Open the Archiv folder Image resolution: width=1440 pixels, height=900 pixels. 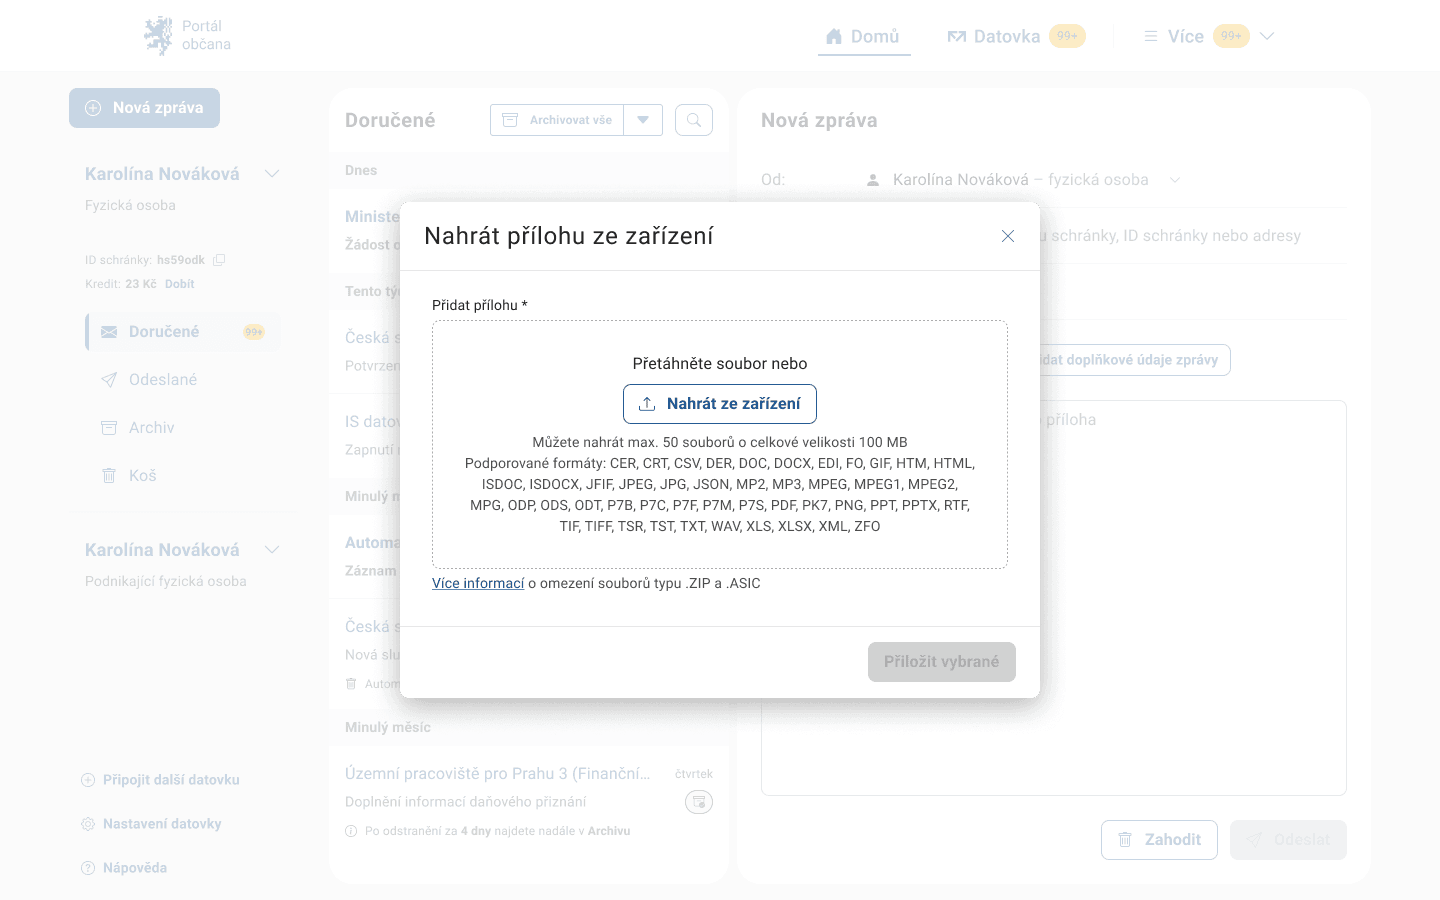(151, 428)
